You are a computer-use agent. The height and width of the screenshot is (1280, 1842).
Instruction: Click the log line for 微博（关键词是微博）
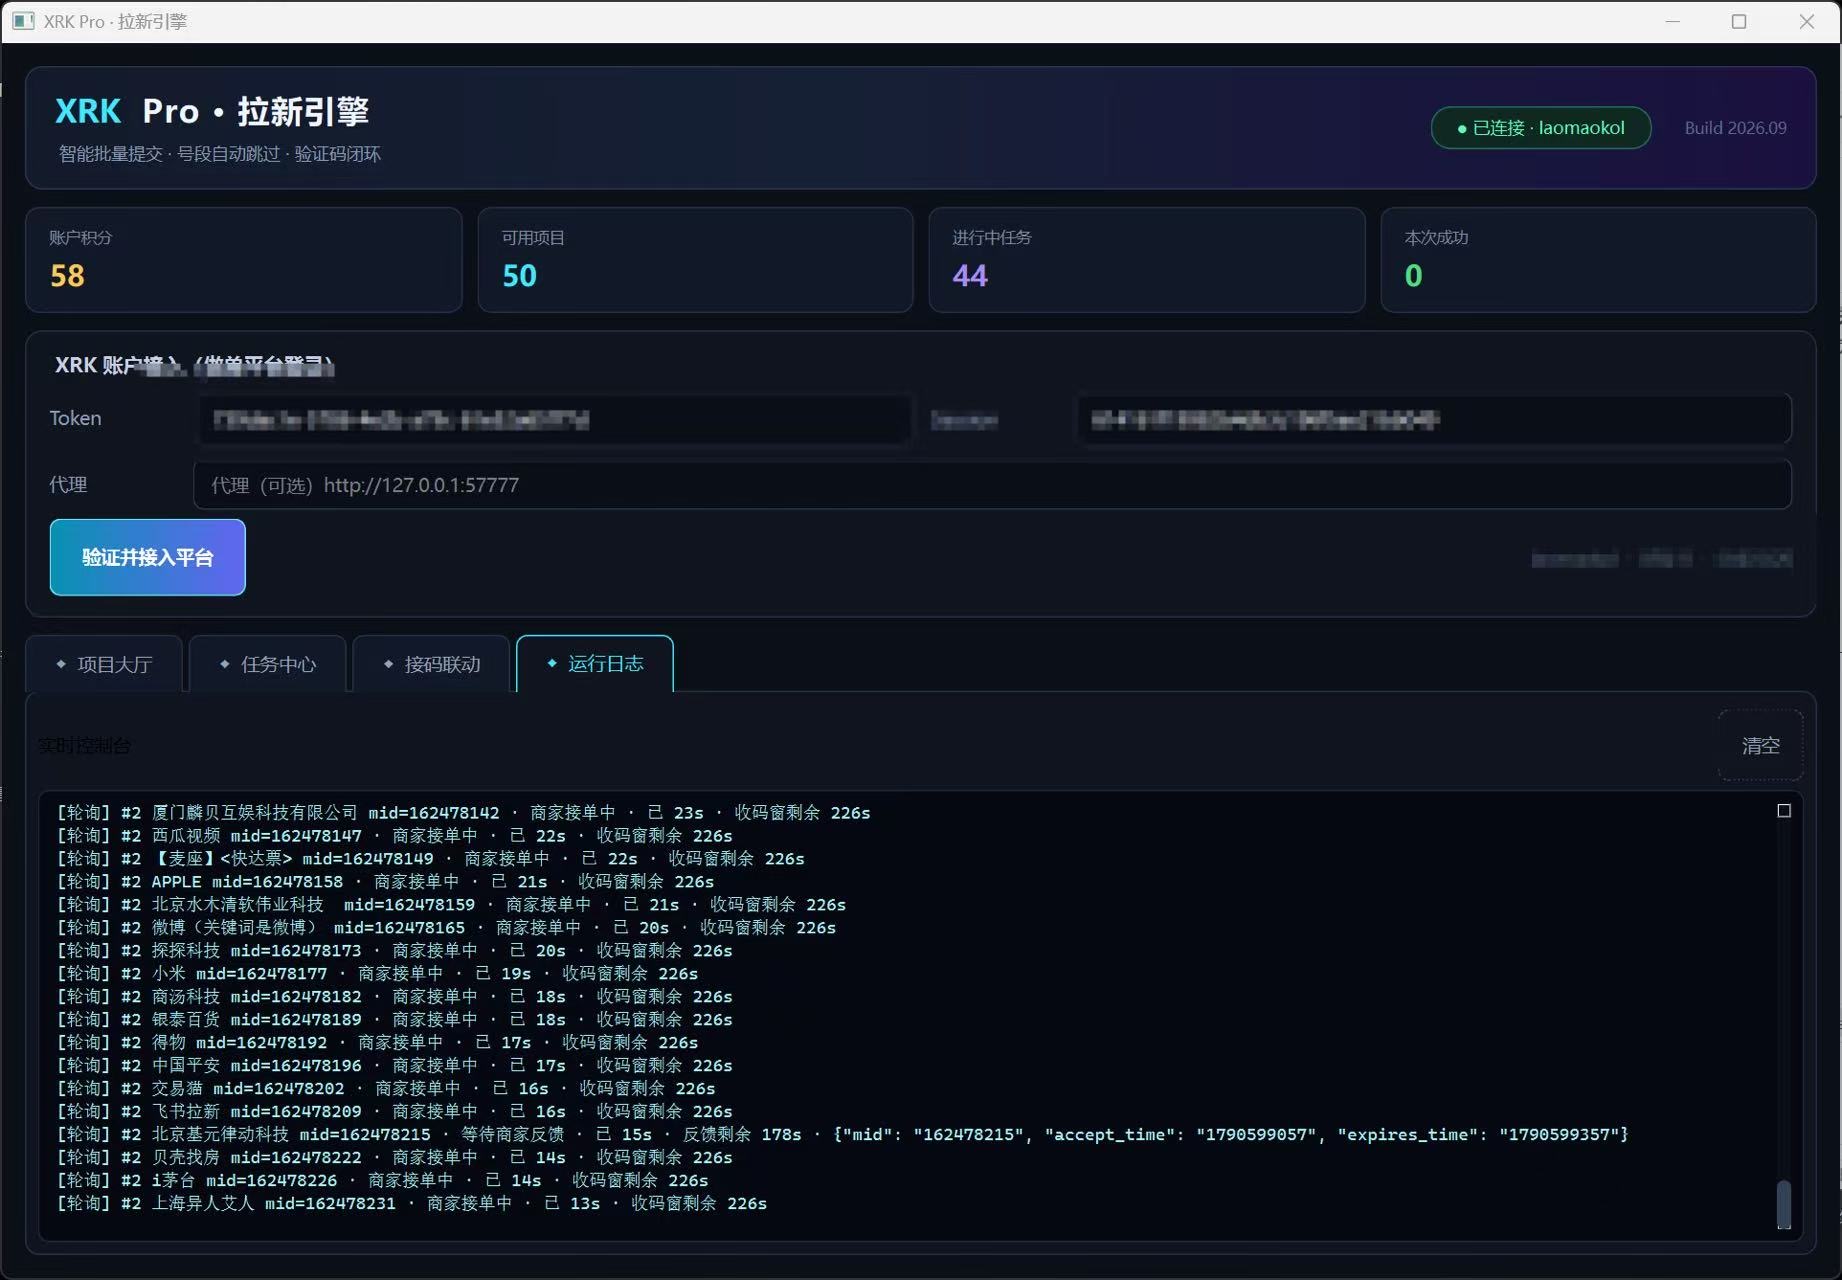(447, 928)
